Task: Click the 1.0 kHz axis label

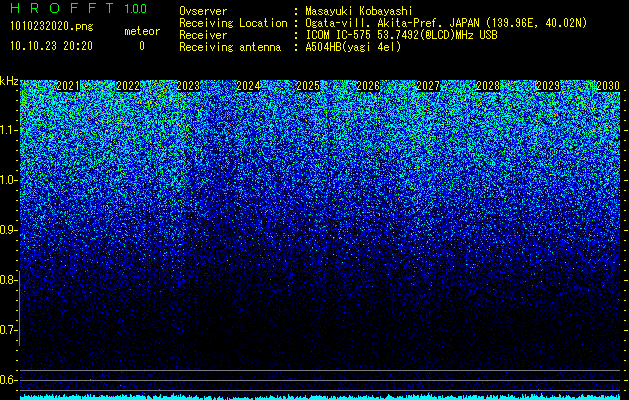Action: (8, 180)
